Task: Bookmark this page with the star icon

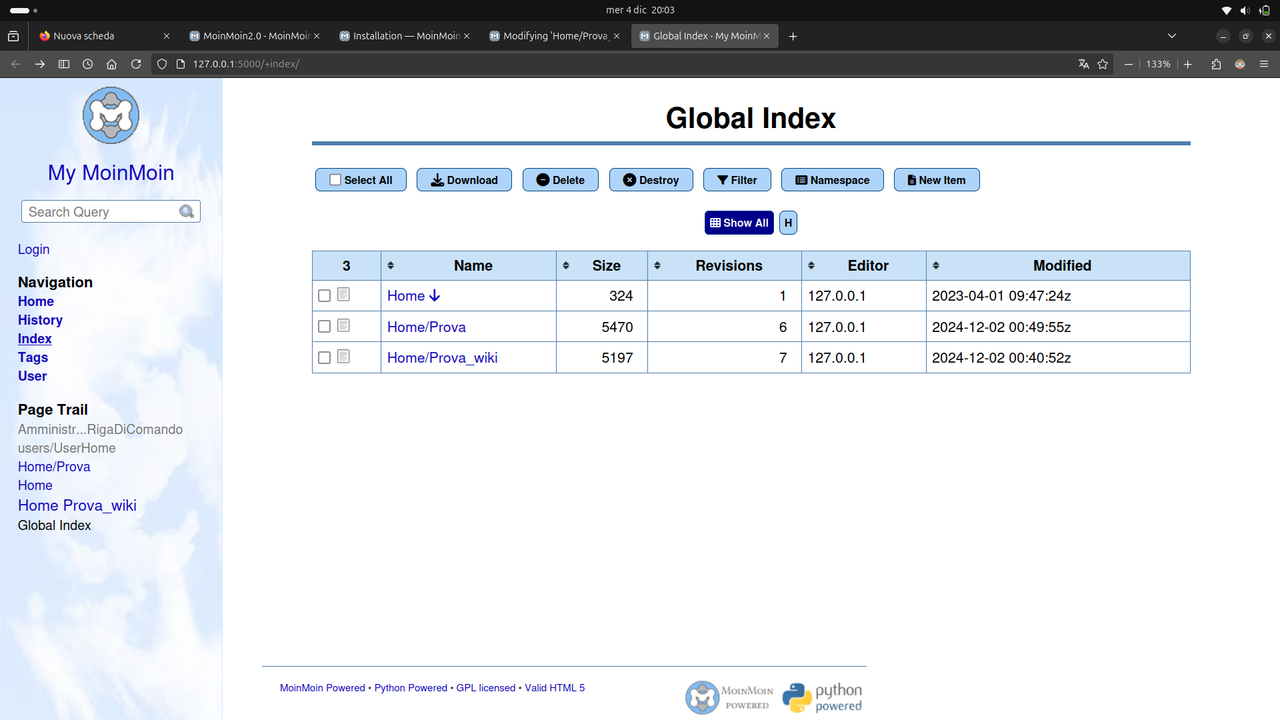Action: click(x=1103, y=64)
